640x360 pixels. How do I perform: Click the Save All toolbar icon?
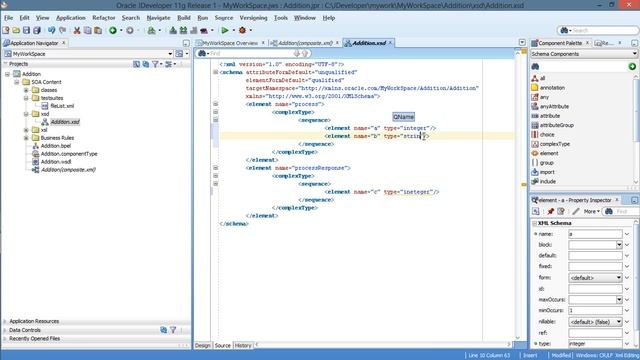click(37, 30)
